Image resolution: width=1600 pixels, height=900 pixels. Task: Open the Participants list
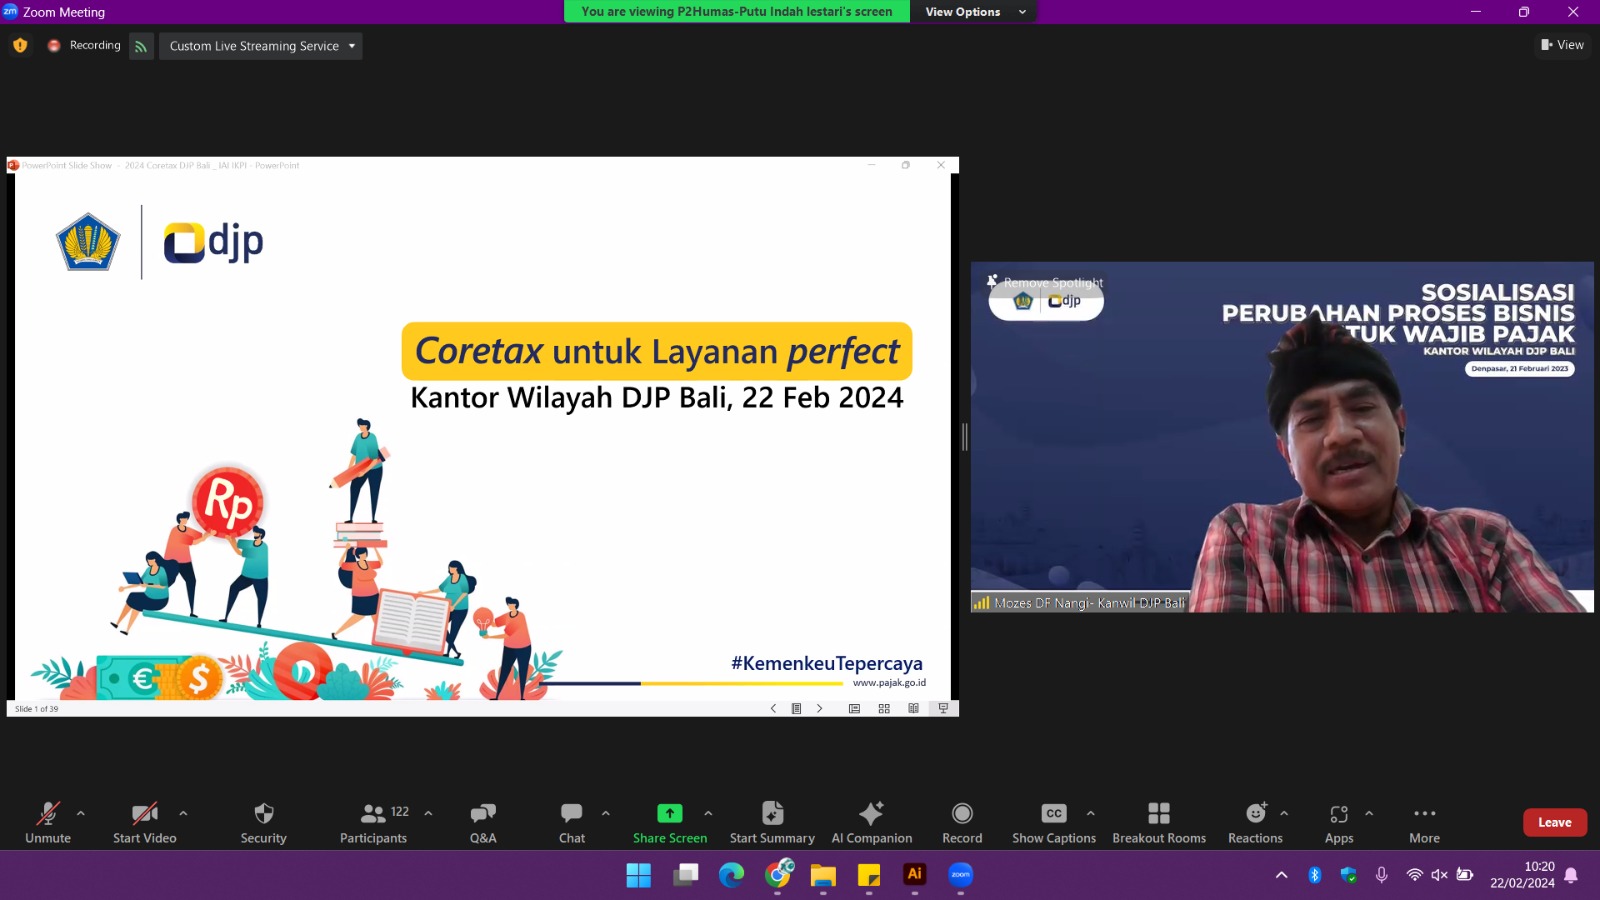click(x=374, y=822)
